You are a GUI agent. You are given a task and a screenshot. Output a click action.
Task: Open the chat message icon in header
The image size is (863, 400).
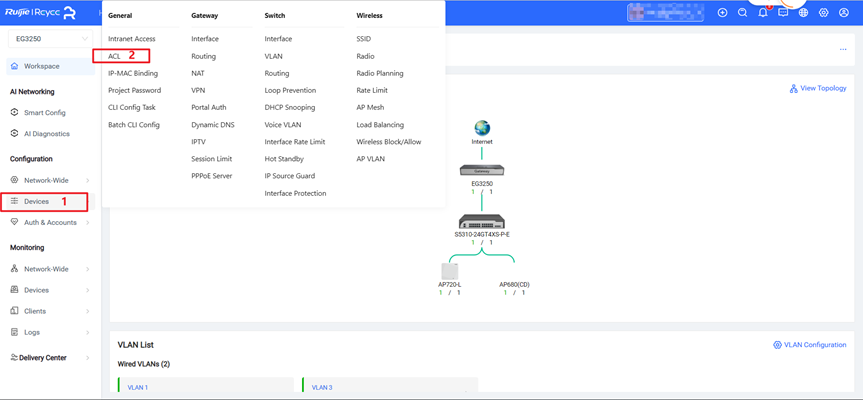pos(783,13)
